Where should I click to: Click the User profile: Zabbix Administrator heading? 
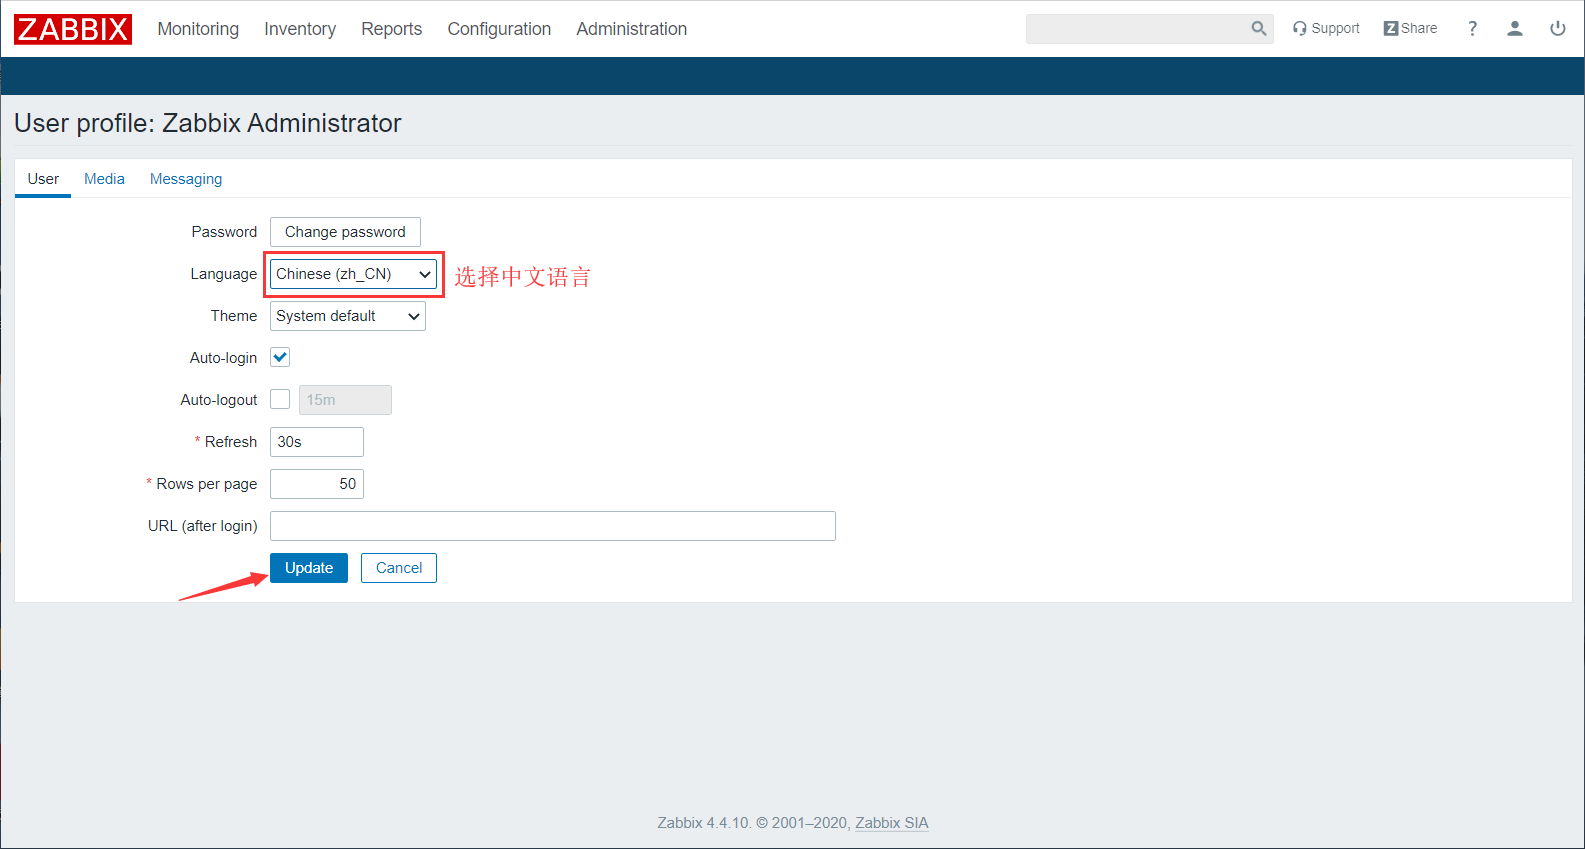pos(208,123)
